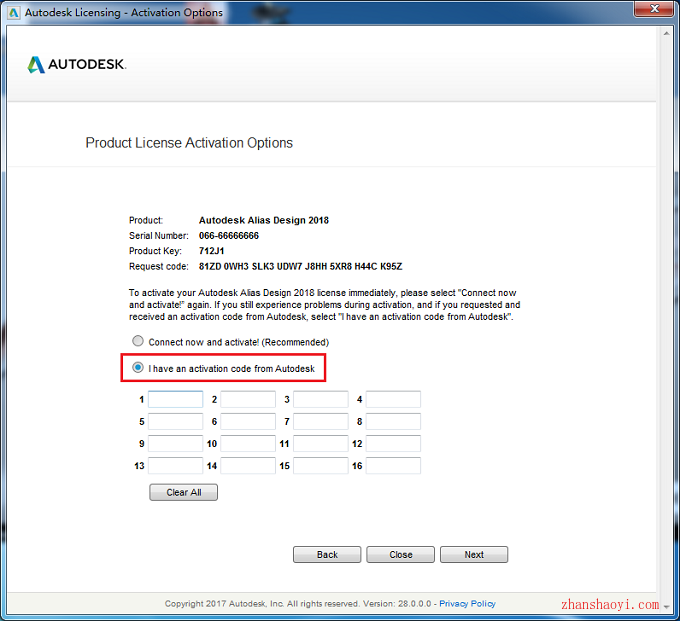Click serial number 066-66666666

click(x=229, y=235)
